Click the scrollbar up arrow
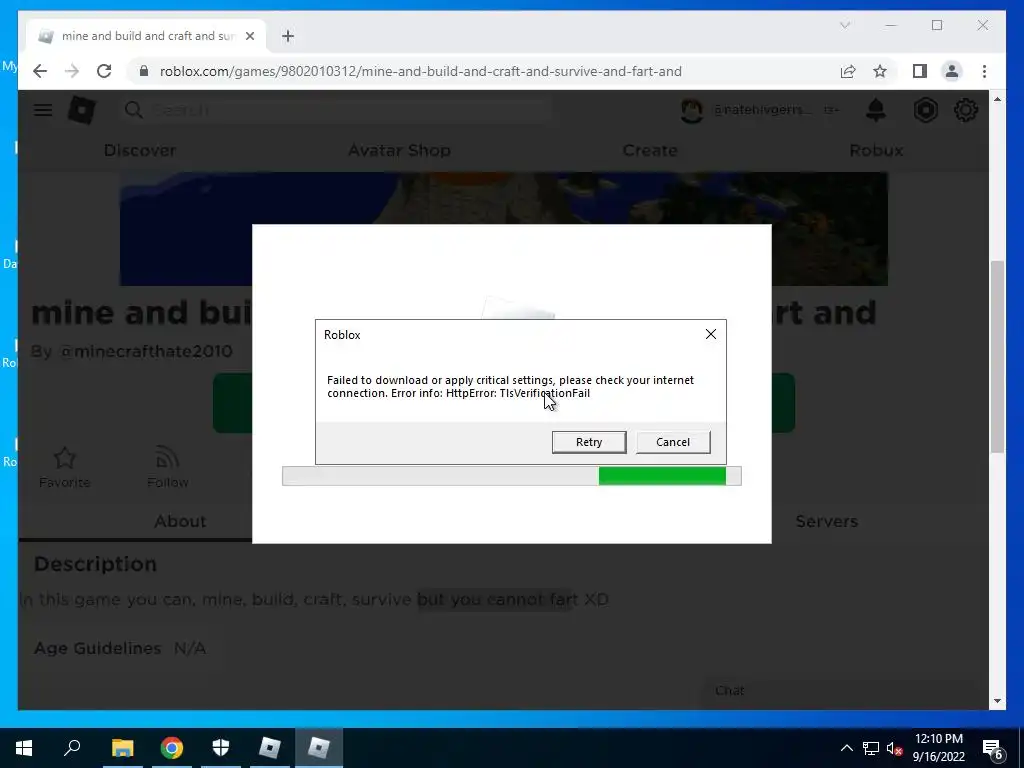Screen dimensions: 1024x768 [x=997, y=99]
